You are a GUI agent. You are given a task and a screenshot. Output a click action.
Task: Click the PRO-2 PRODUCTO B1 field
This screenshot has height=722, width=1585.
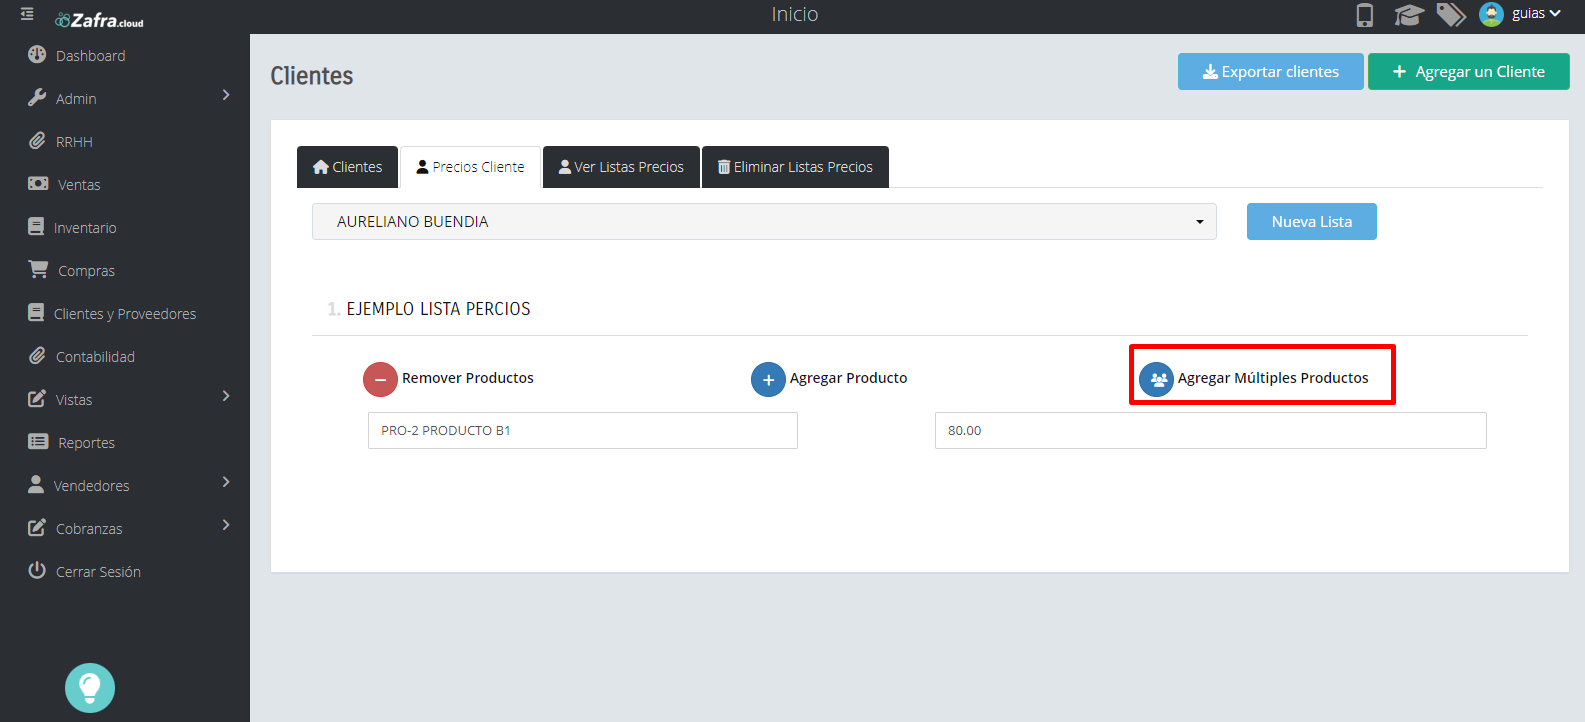583,431
